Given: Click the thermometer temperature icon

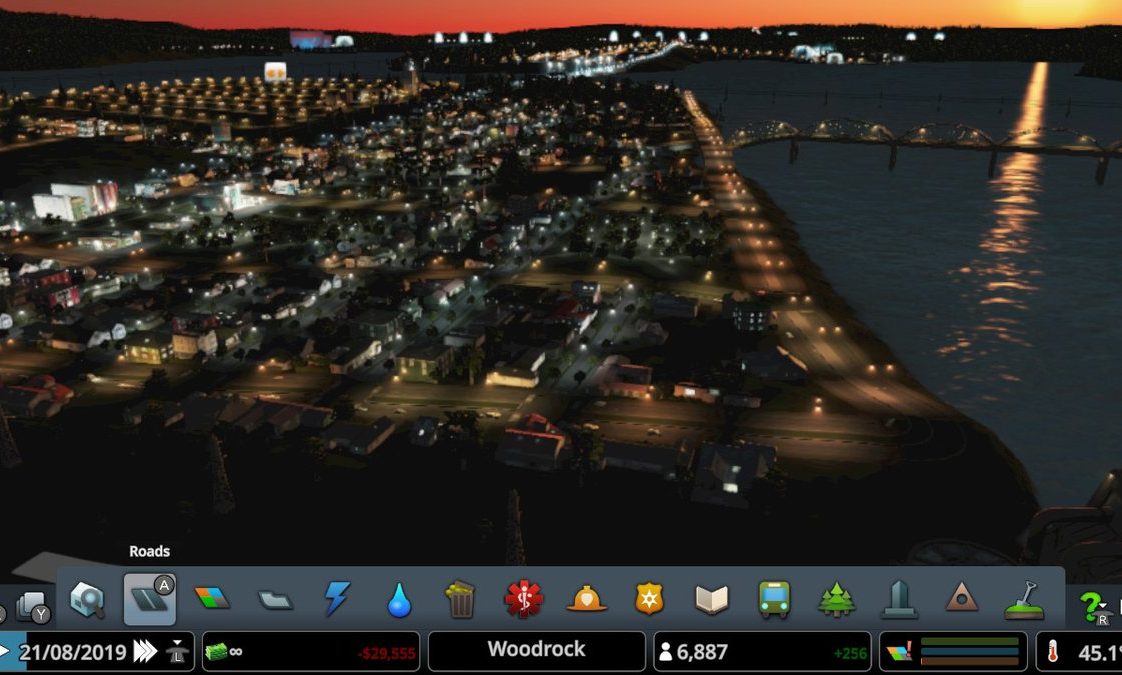Looking at the screenshot, I should click(1053, 651).
